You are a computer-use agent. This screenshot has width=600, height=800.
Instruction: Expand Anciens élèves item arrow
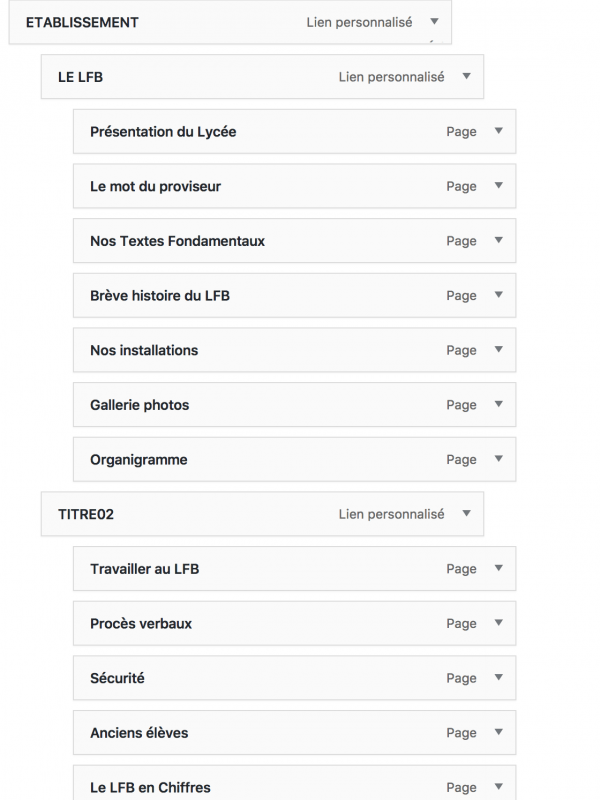[x=498, y=732]
